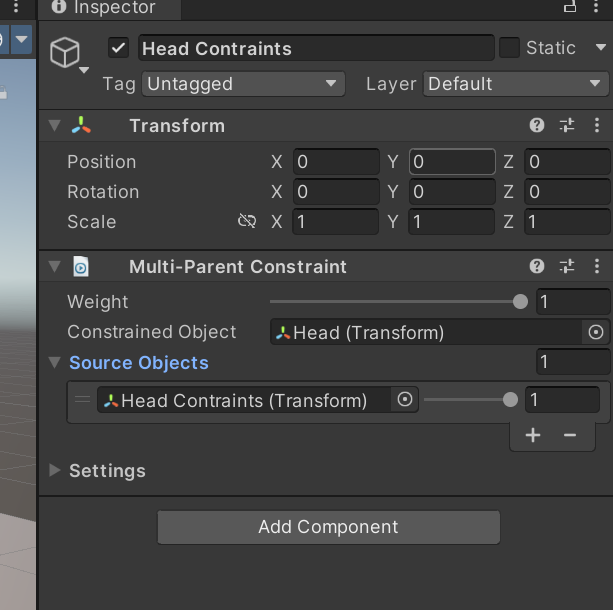The width and height of the screenshot is (613, 610).
Task: Open the Inspector panel three-dot menu
Action: click(x=596, y=6)
